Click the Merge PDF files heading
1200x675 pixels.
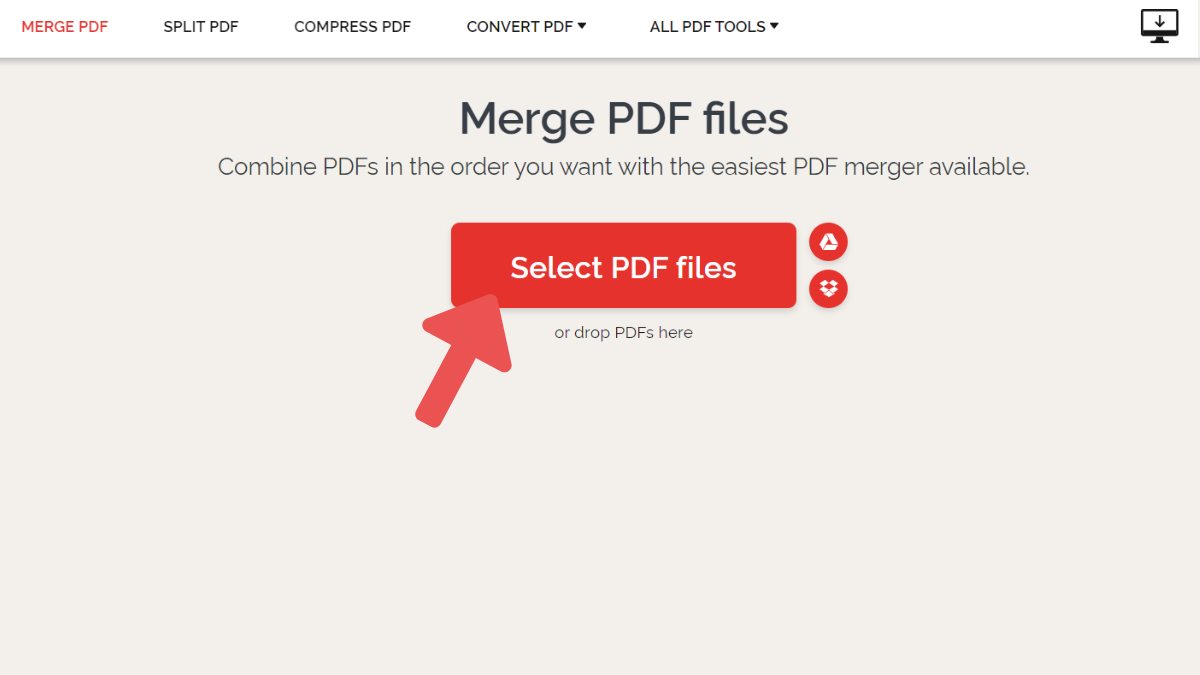pyautogui.click(x=623, y=118)
